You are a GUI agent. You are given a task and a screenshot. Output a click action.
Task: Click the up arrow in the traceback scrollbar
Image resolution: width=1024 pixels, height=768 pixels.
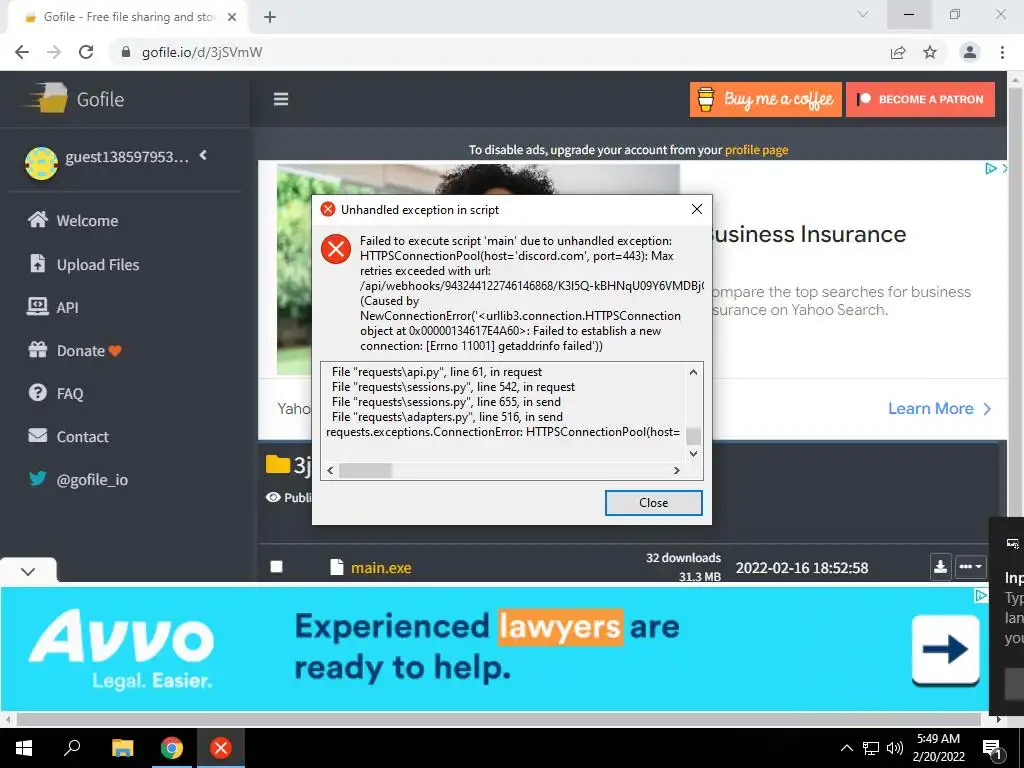[694, 372]
